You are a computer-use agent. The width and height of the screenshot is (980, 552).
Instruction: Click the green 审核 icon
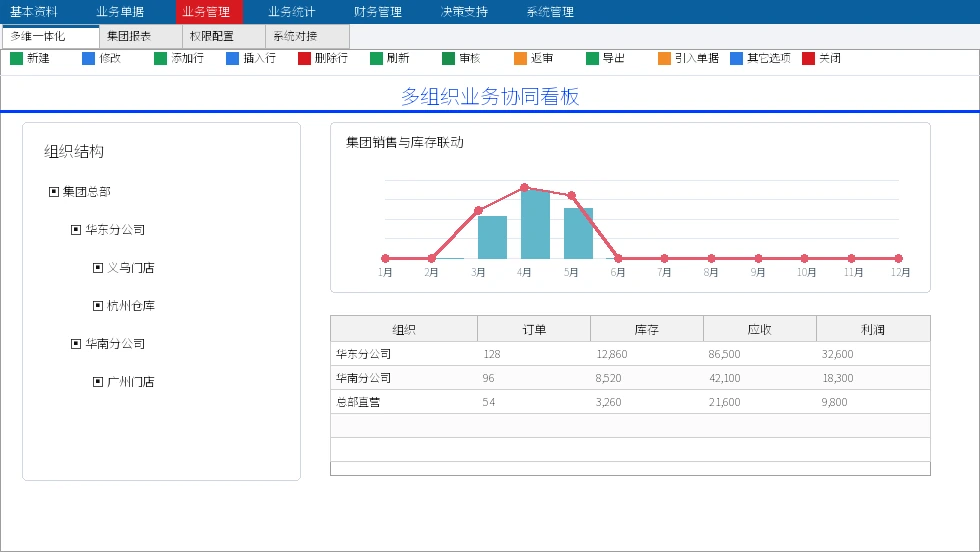(x=448, y=59)
